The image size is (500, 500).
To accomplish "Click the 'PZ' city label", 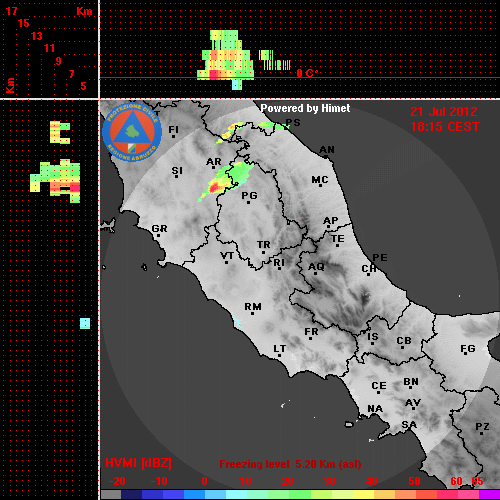I will click(482, 427).
